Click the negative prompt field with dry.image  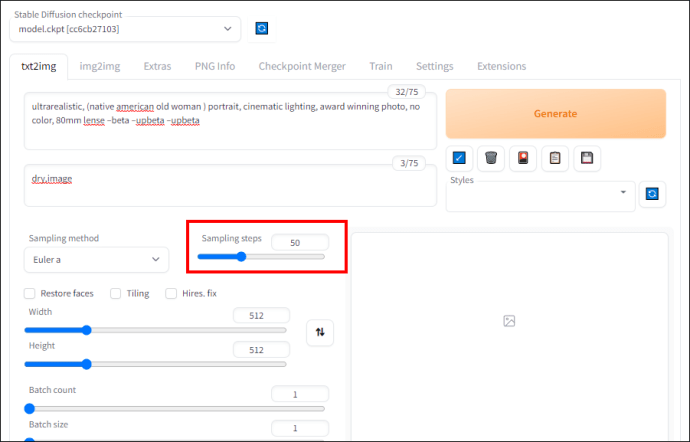pos(230,185)
